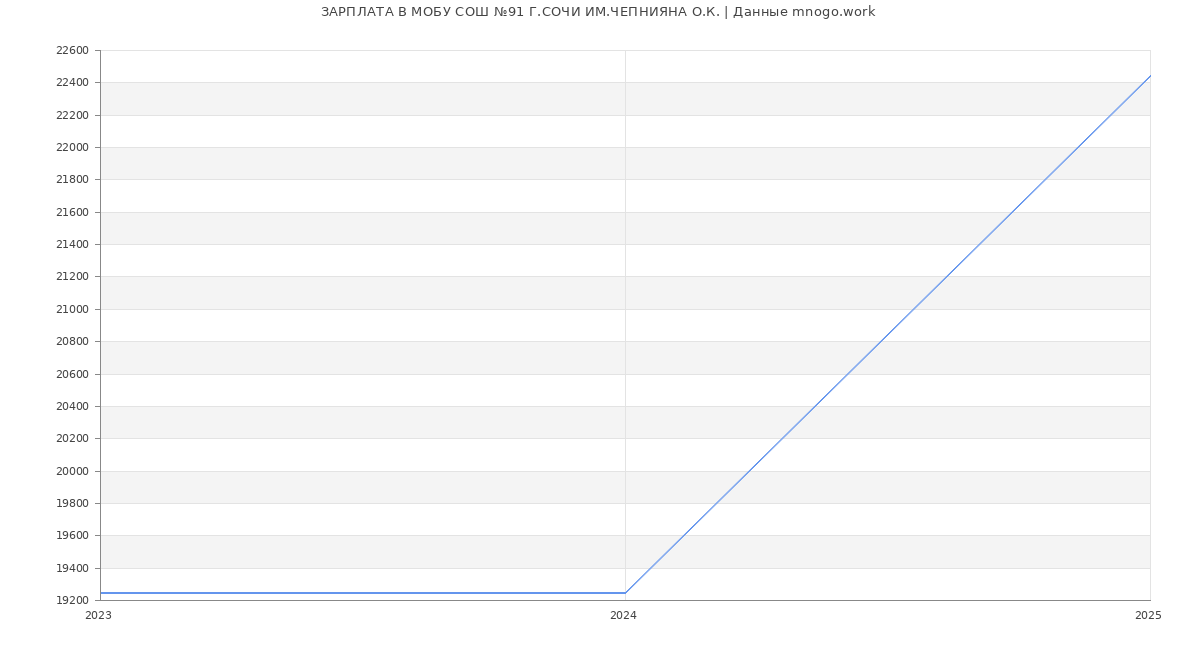Click the 22000 y-axis label
Image resolution: width=1200 pixels, height=650 pixels.
(72, 147)
